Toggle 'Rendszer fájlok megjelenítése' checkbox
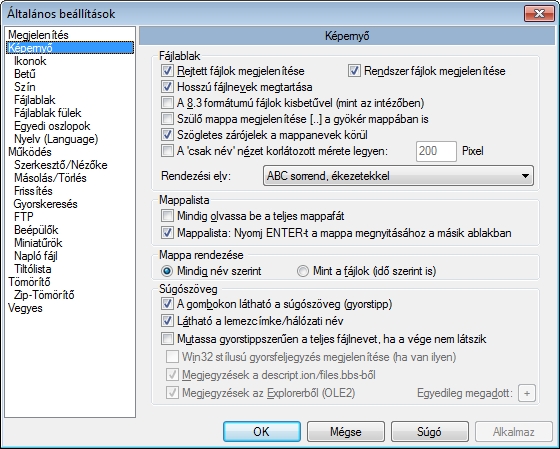Image resolution: width=560 pixels, height=449 pixels. [x=354, y=71]
